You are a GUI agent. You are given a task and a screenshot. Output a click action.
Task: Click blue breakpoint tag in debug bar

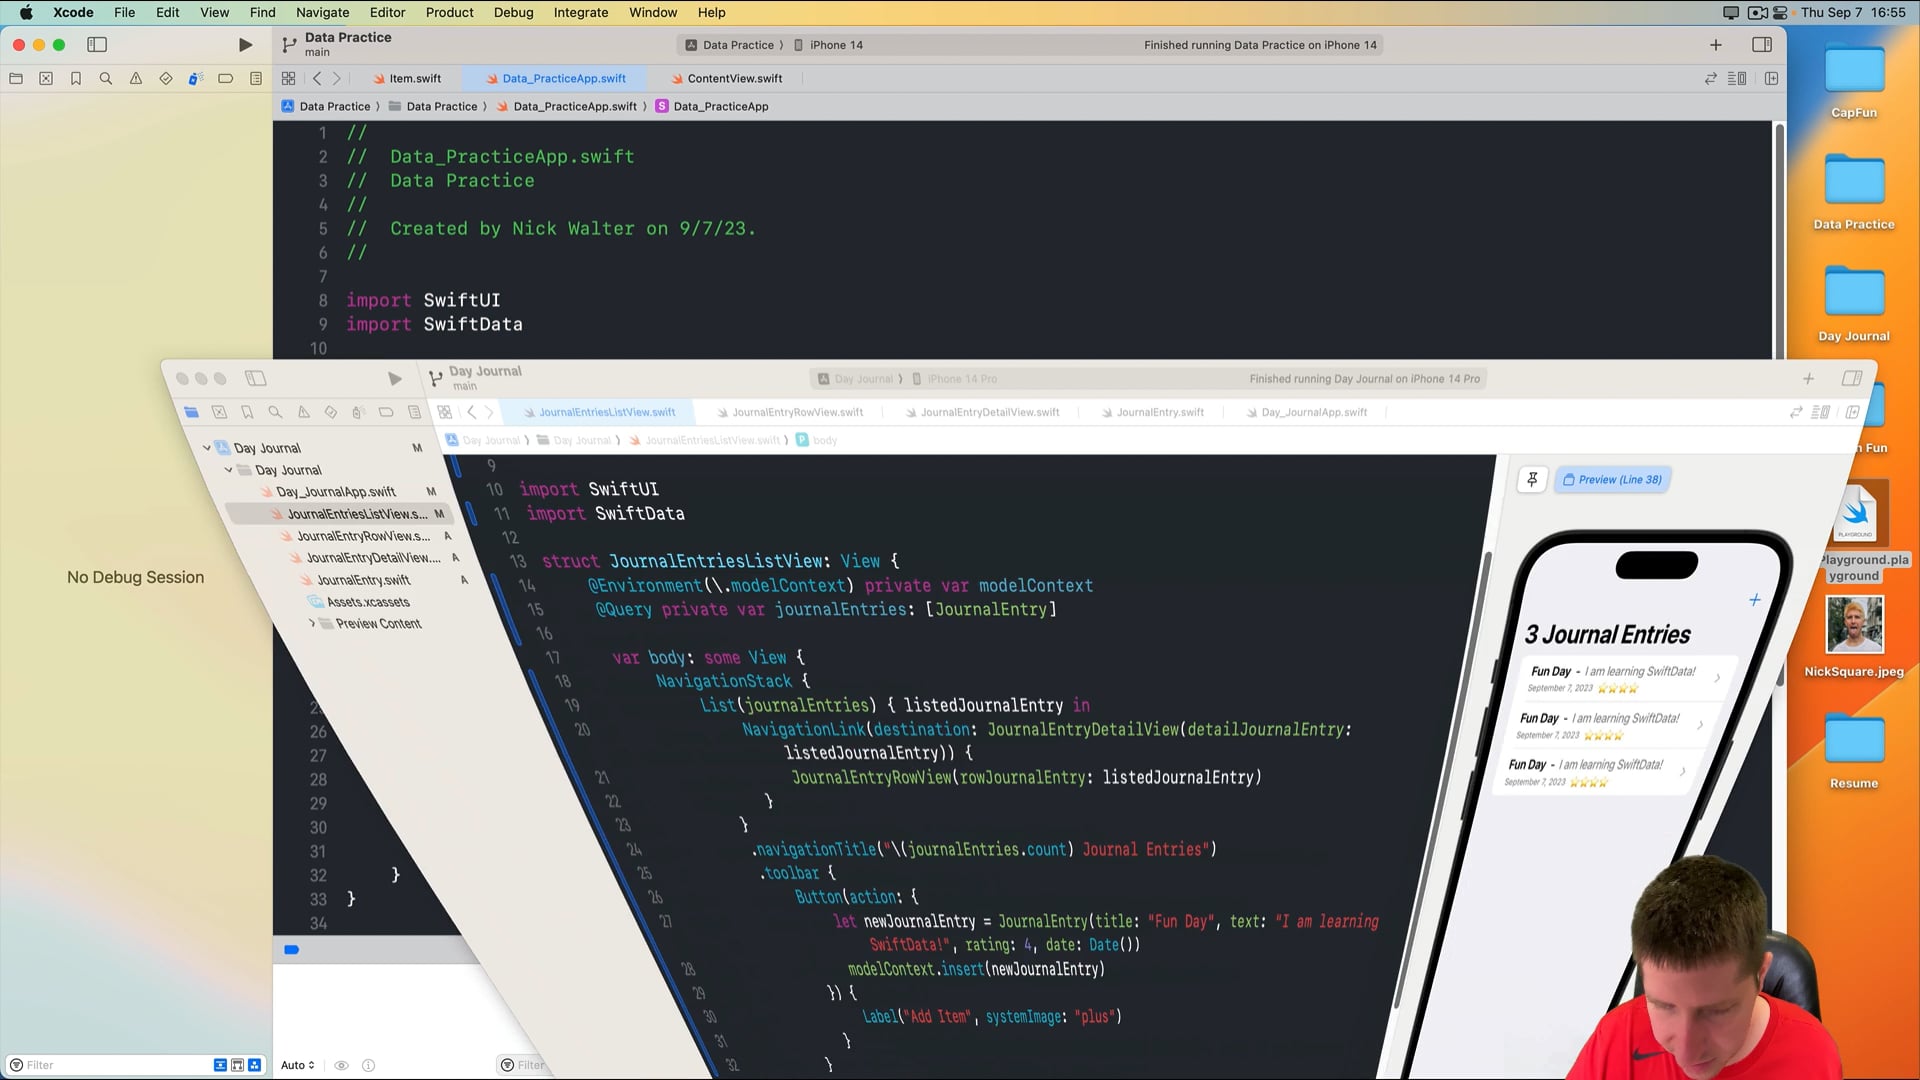point(292,950)
